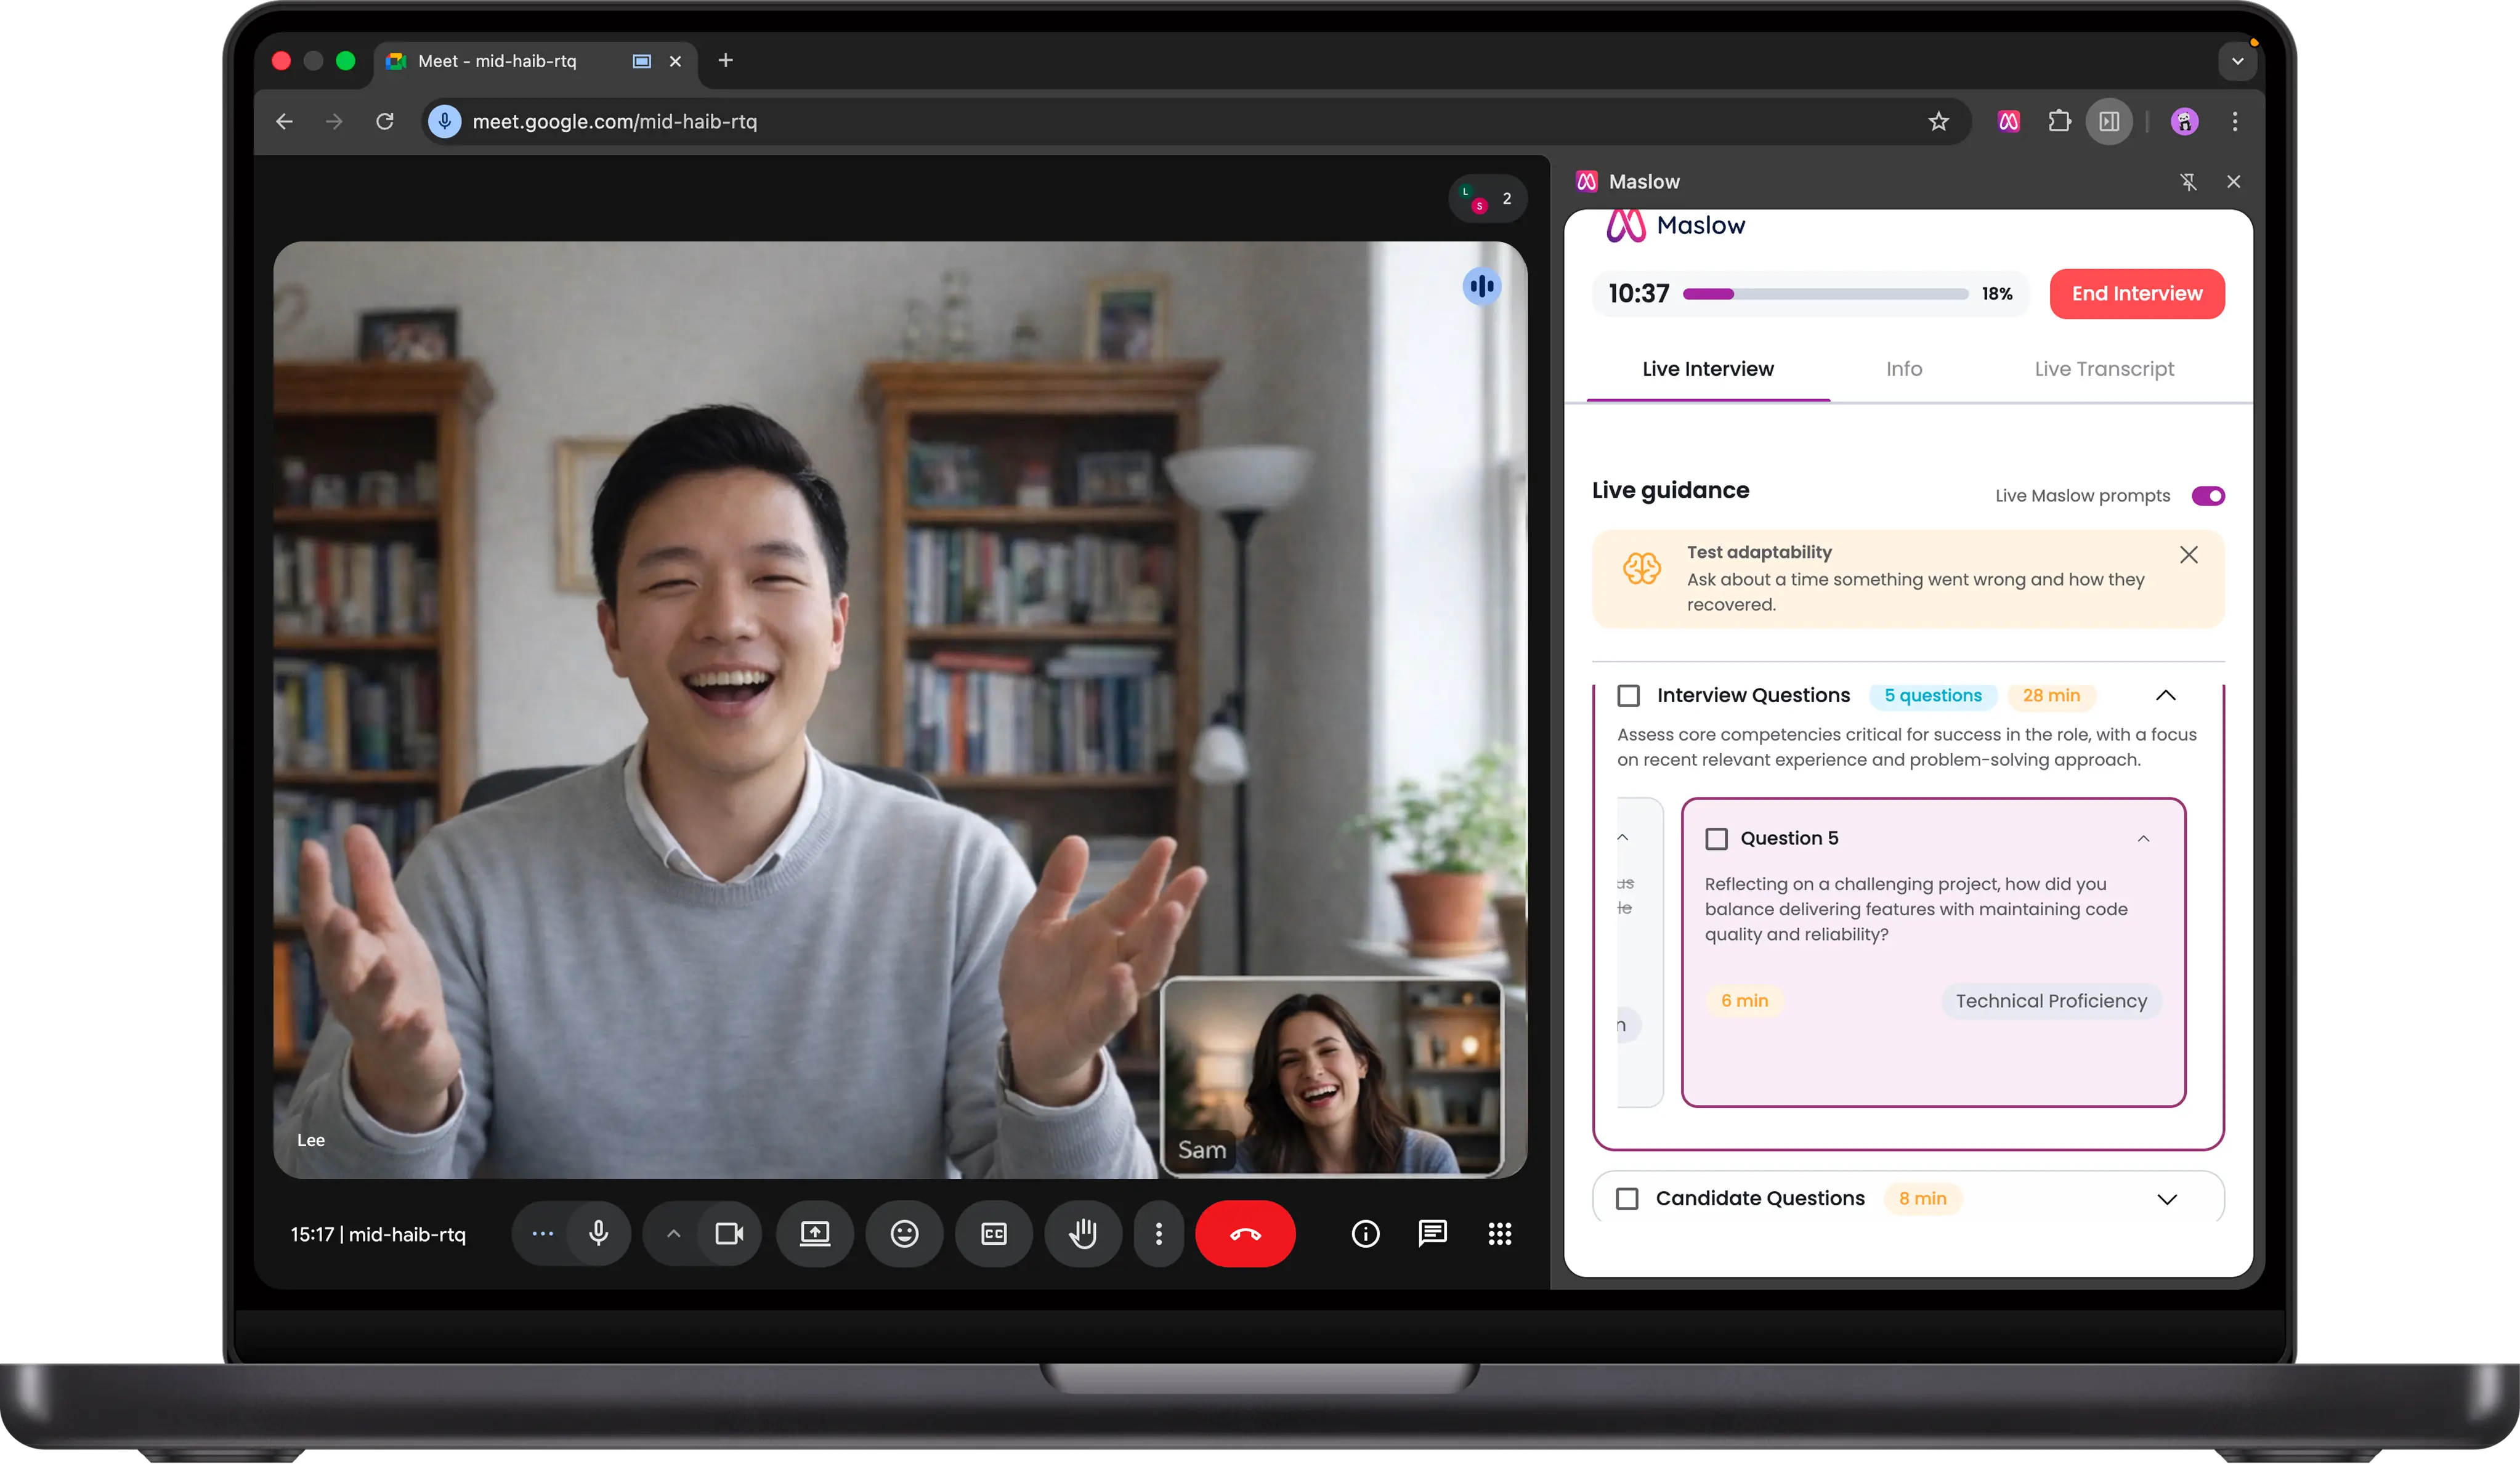This screenshot has height=1464, width=2520.
Task: Start presenting your screen
Action: point(815,1233)
